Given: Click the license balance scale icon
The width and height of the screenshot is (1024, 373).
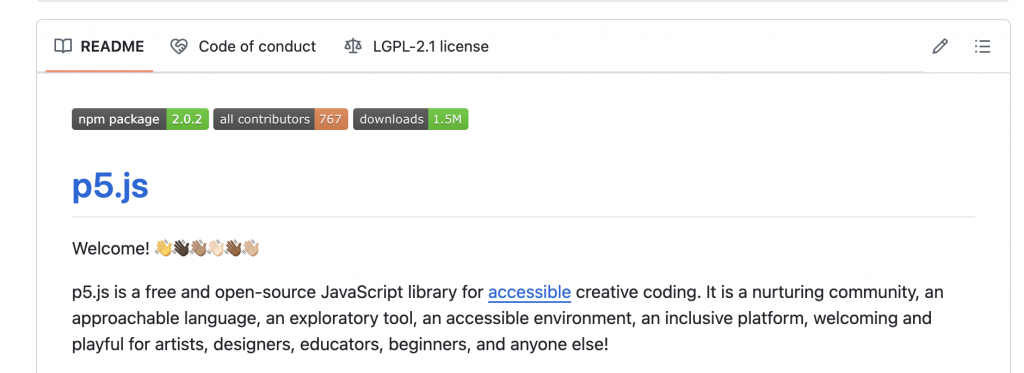Looking at the screenshot, I should (x=353, y=46).
